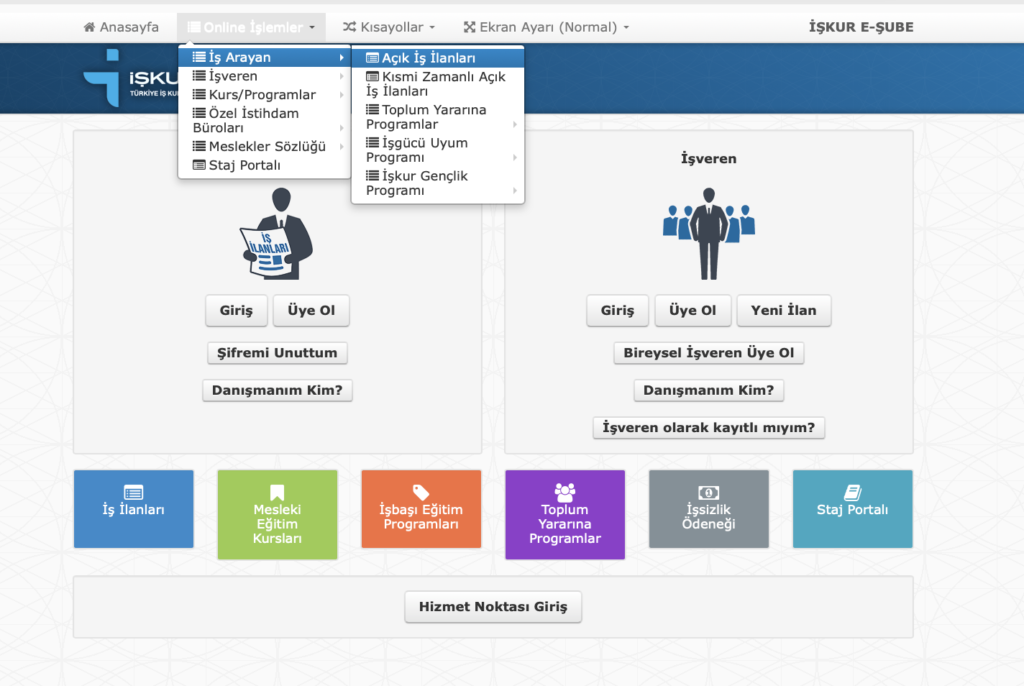1024x686 pixels.
Task: Click the Hizmet Noktası Giriş button
Action: tap(492, 607)
